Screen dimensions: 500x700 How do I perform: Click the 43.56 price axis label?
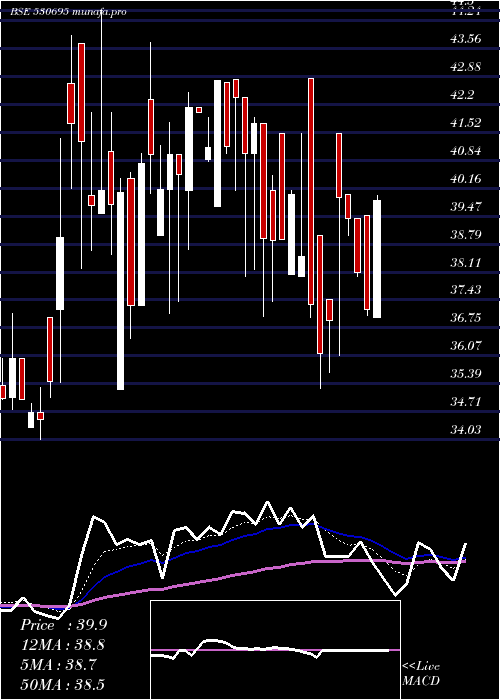466,39
